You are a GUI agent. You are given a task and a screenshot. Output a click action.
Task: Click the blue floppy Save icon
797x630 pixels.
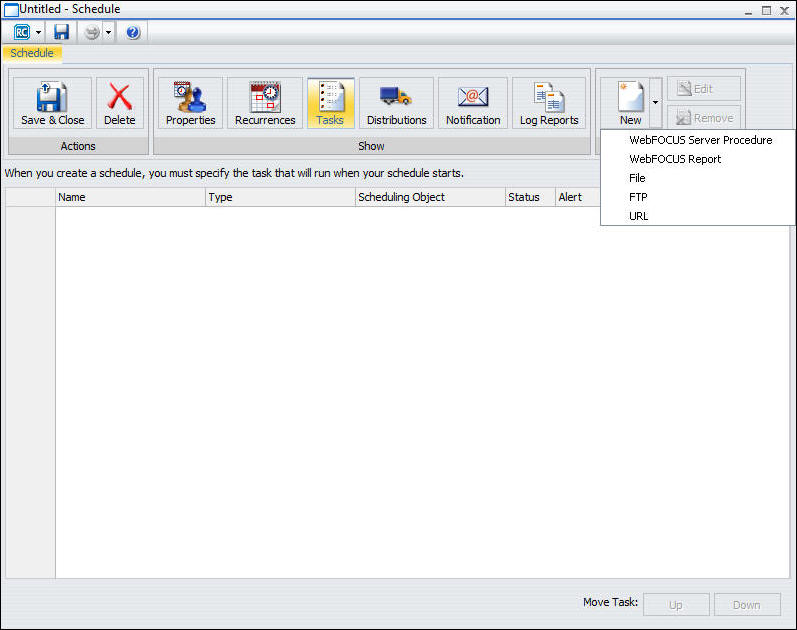62,33
